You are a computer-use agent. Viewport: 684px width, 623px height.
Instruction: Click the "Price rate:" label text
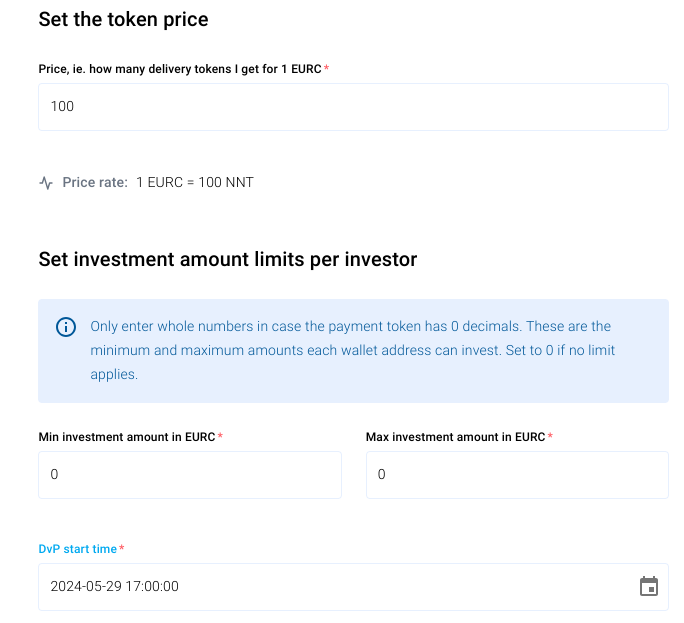click(x=95, y=183)
